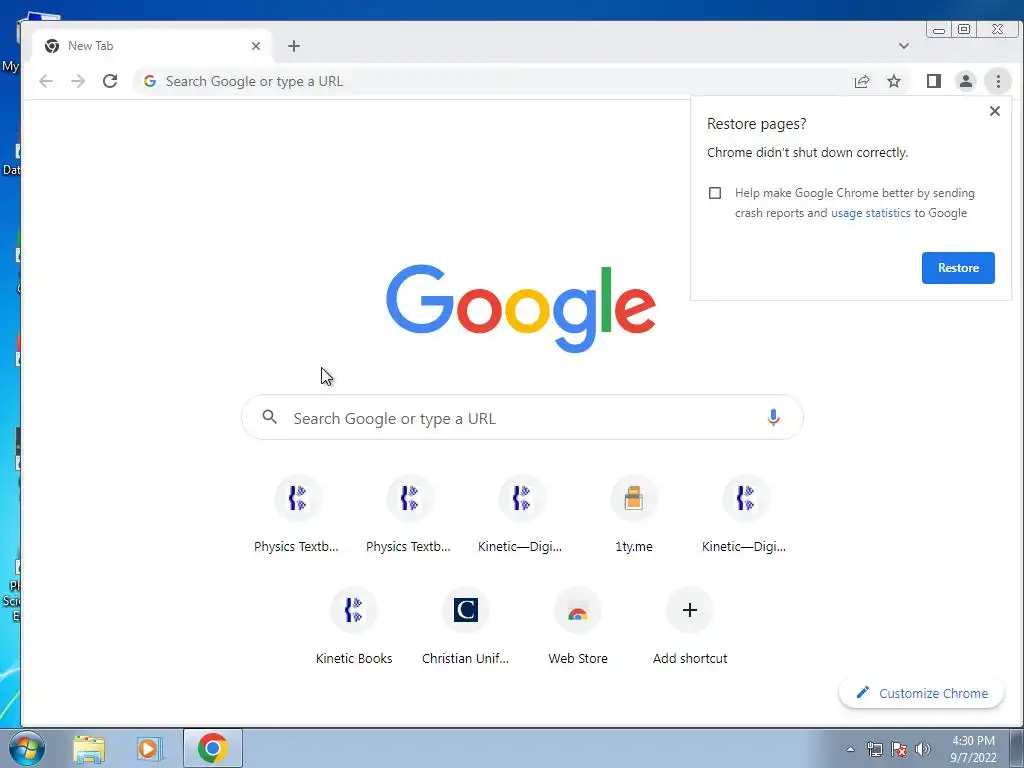Open the Action Center flag tray icon
This screenshot has width=1024, height=768.
899,749
